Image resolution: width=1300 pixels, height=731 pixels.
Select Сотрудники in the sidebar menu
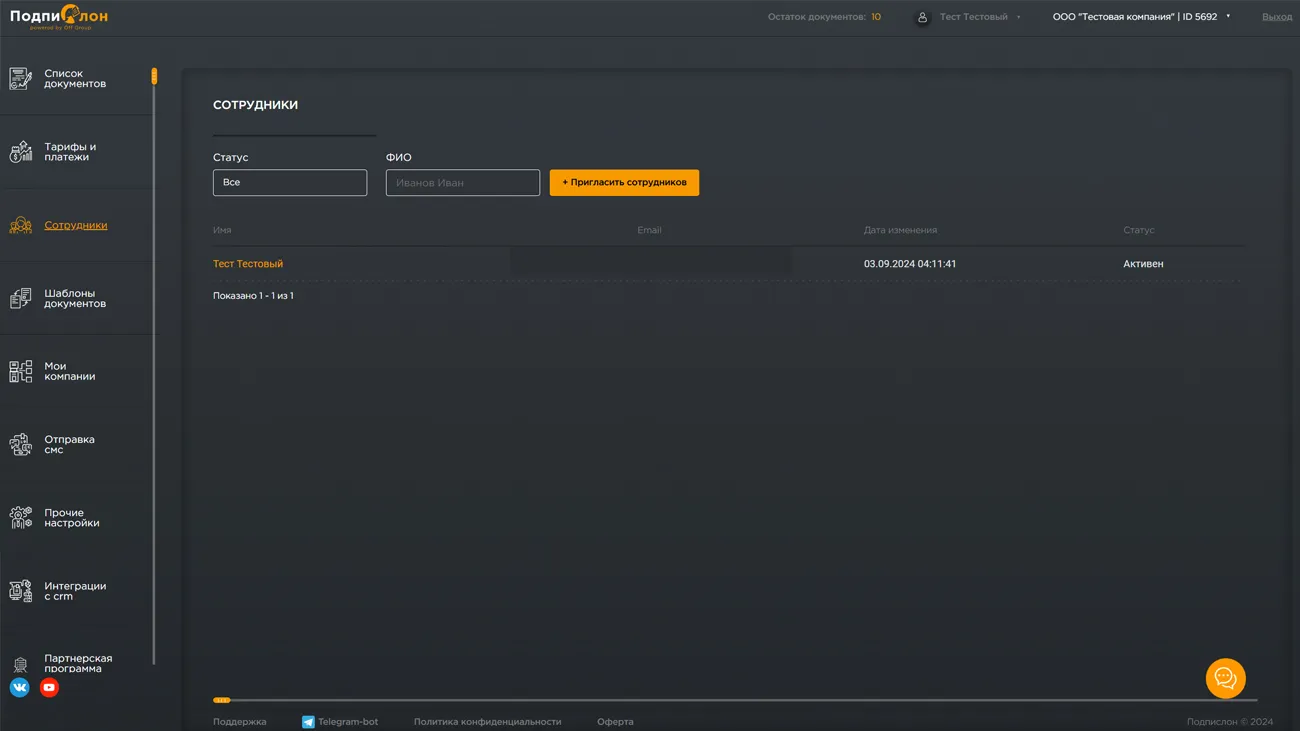[76, 225]
